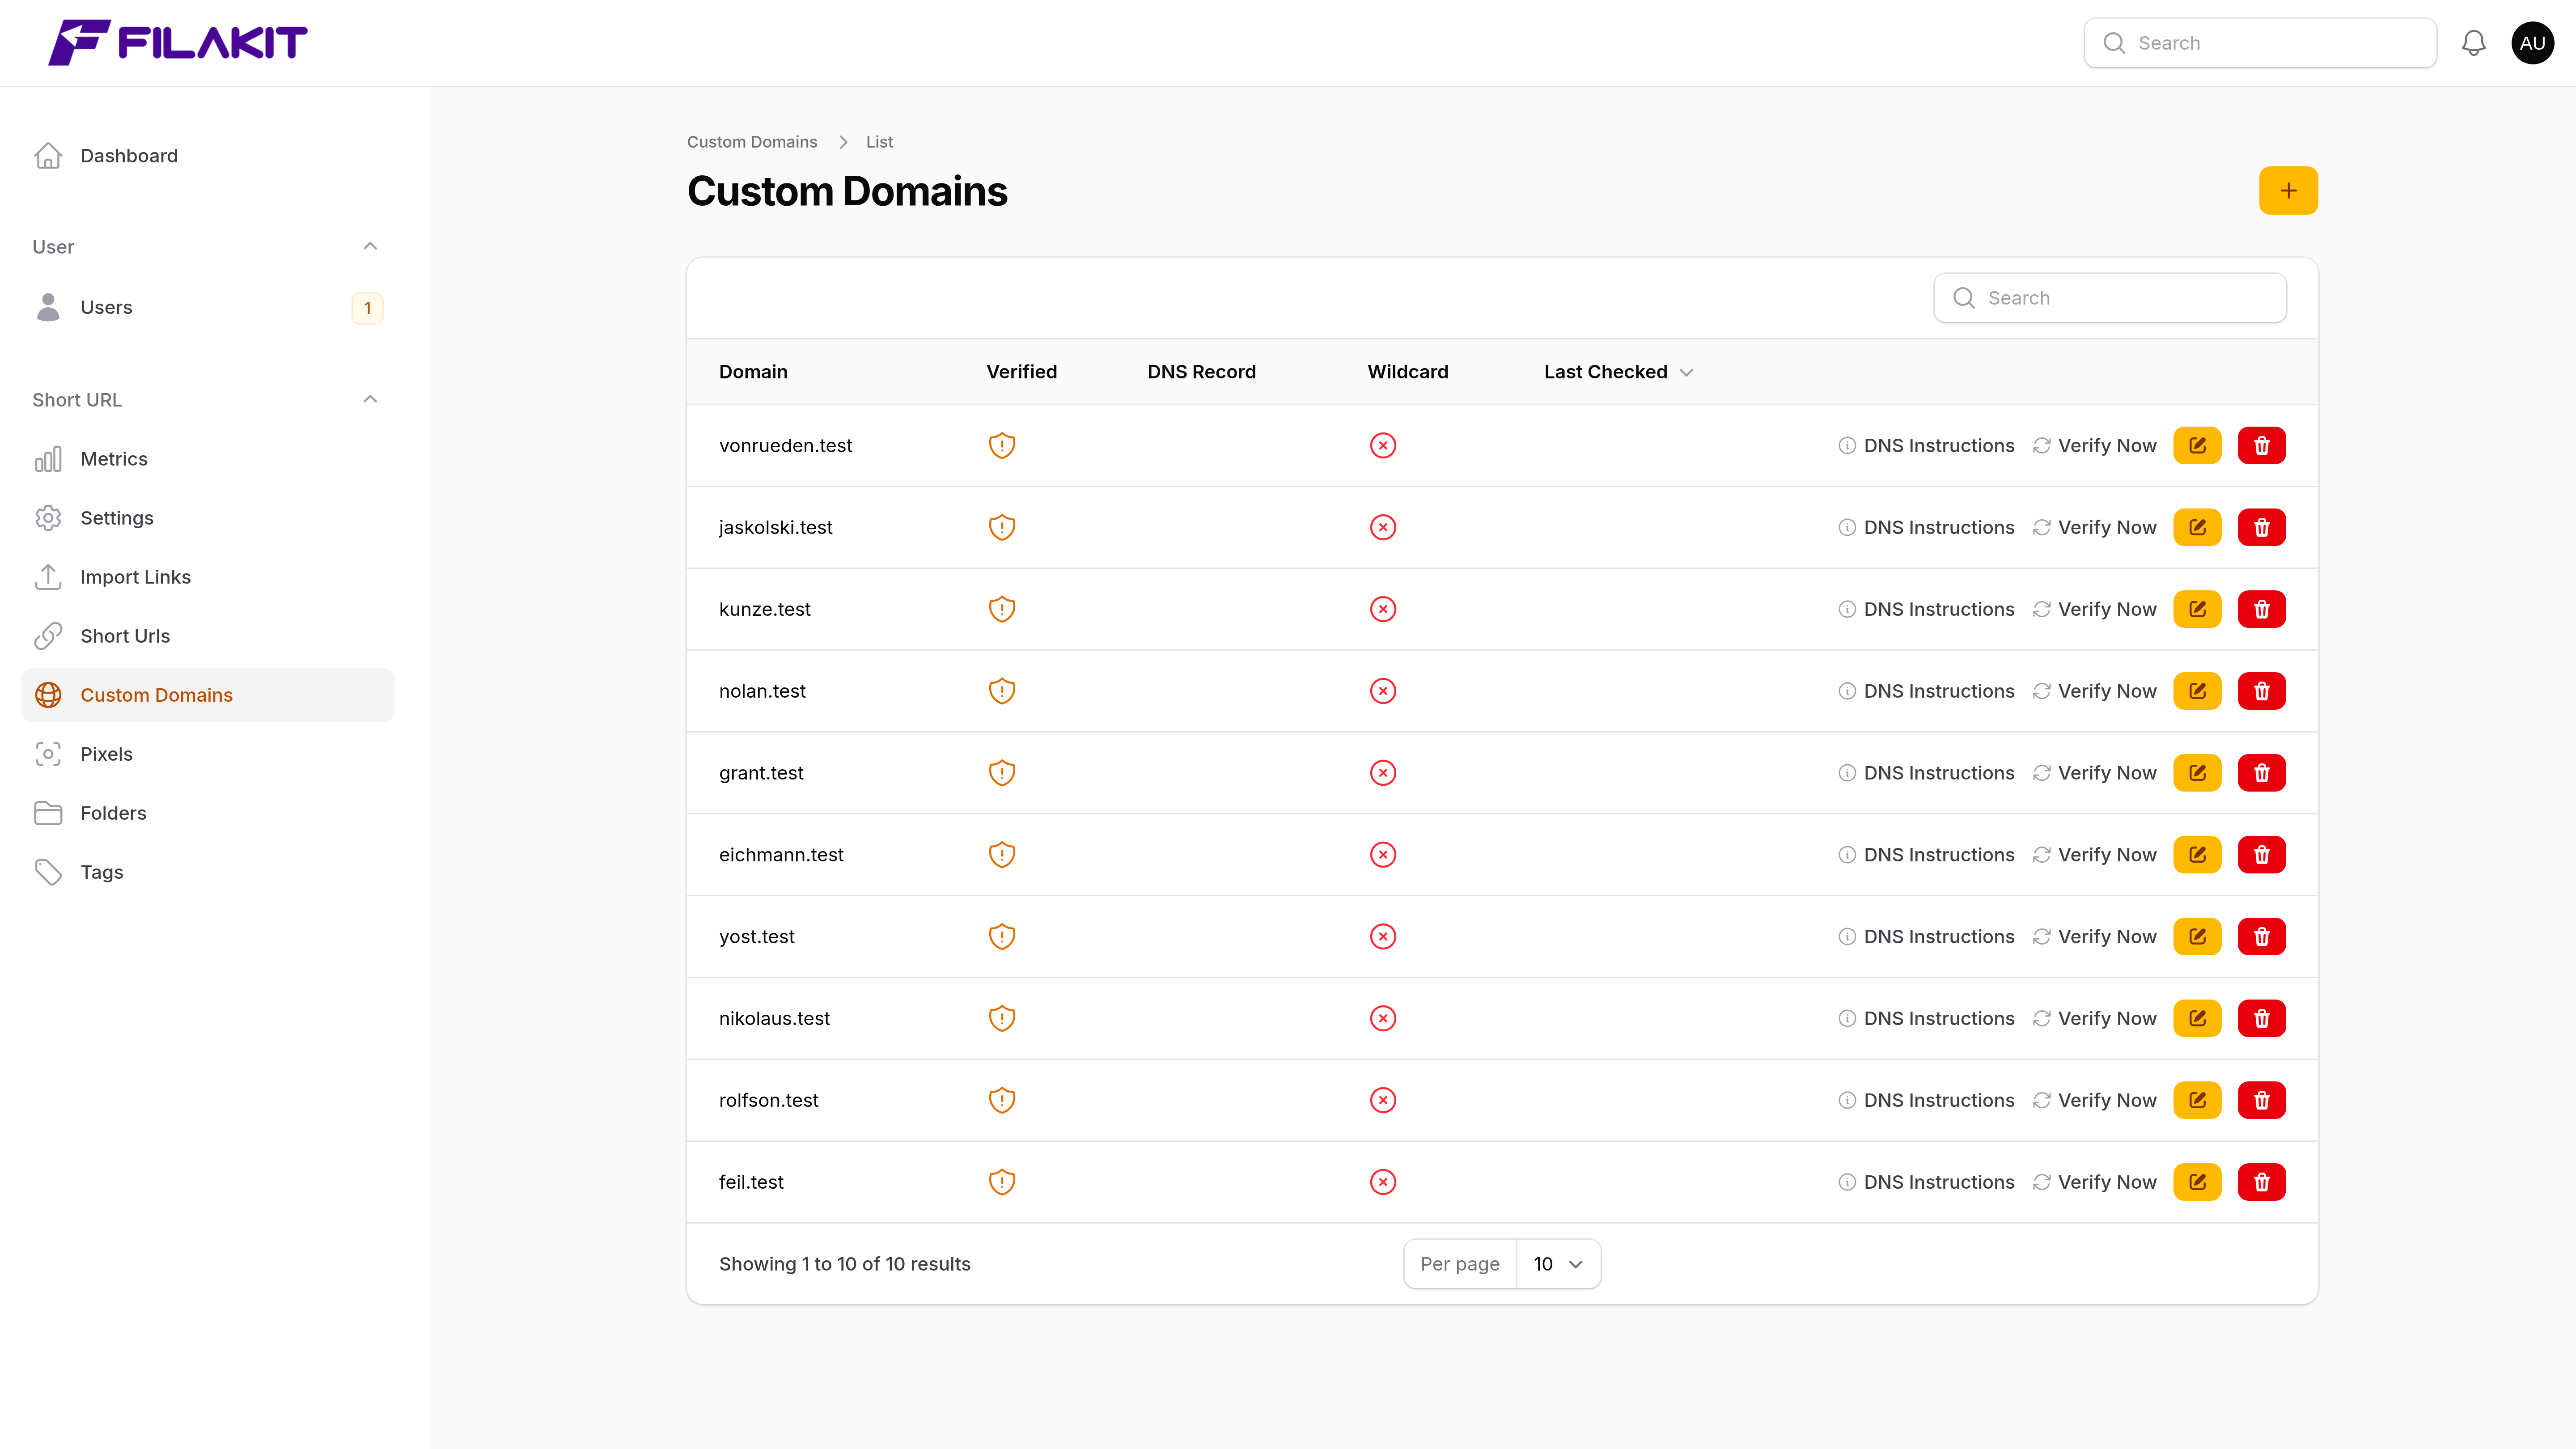Open Import Links in sidebar
The image size is (2576, 1449).
coord(208,577)
